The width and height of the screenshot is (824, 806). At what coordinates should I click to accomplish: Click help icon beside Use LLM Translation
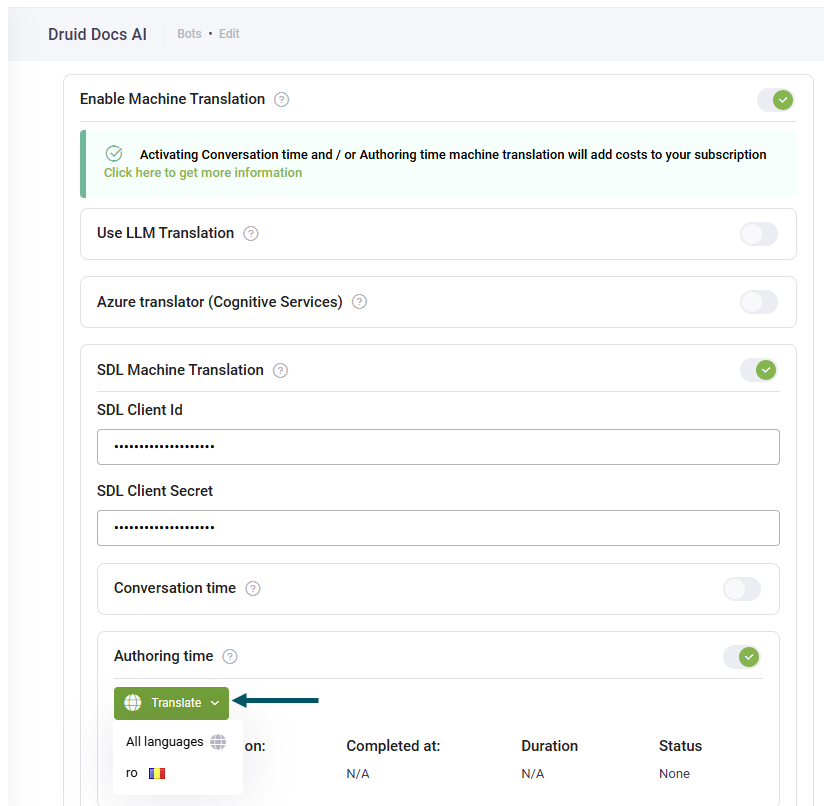pos(251,234)
